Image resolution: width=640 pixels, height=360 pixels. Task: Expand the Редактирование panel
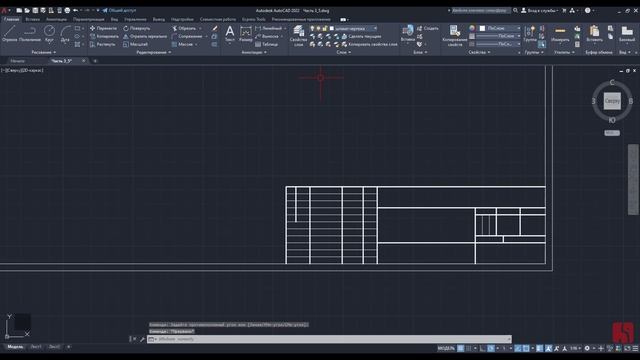(x=154, y=52)
